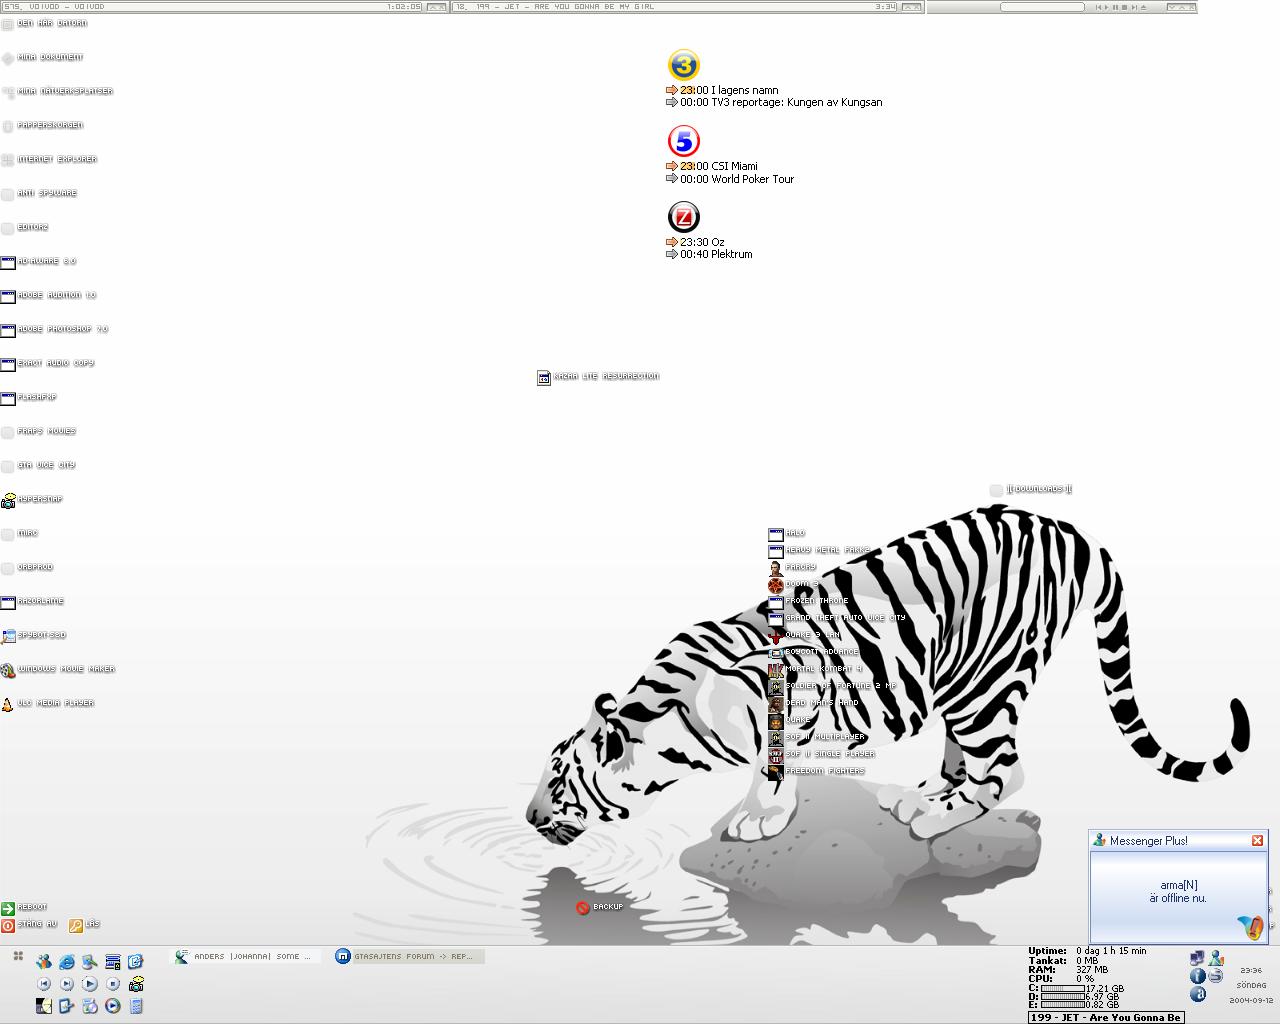Open Internet Explorer from quick launch
This screenshot has height=1024, width=1280.
(67, 961)
